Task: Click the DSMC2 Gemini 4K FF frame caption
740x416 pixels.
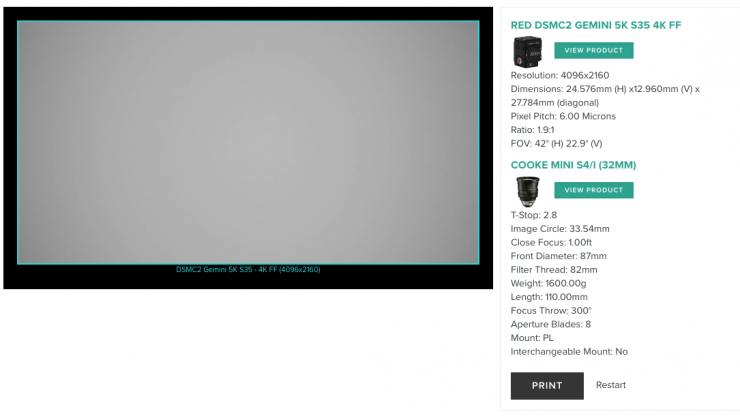Action: (248, 269)
